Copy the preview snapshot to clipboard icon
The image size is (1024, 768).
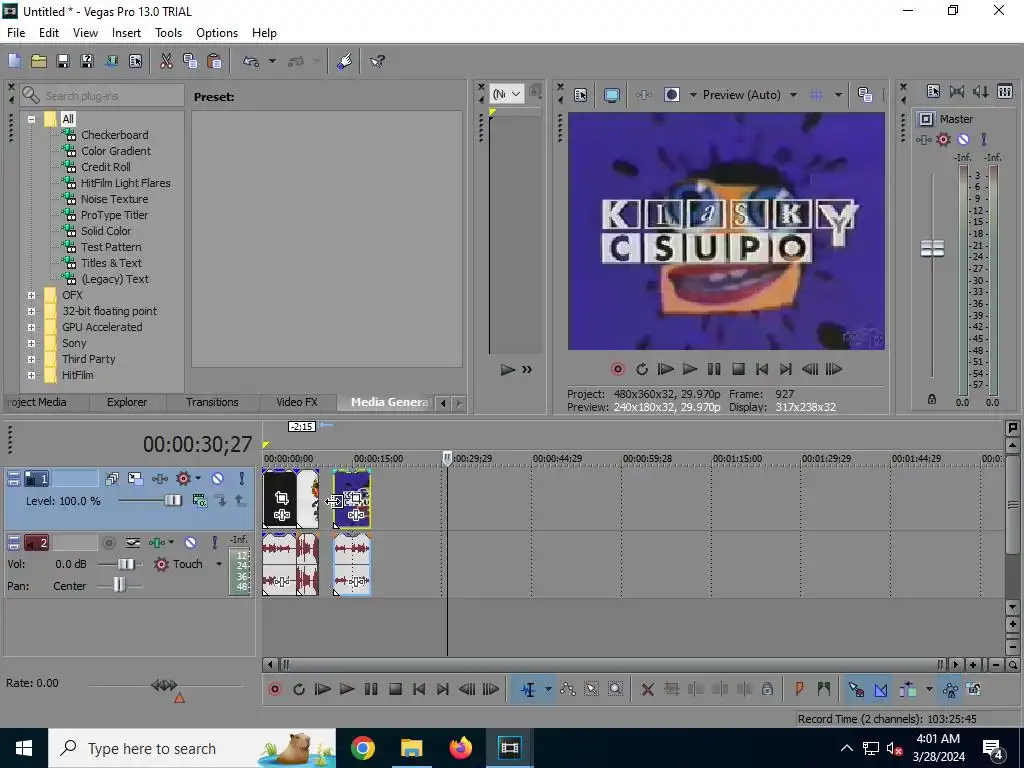coord(865,95)
